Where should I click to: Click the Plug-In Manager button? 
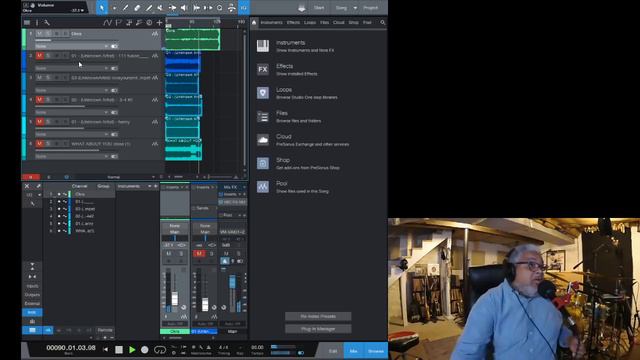coord(318,329)
